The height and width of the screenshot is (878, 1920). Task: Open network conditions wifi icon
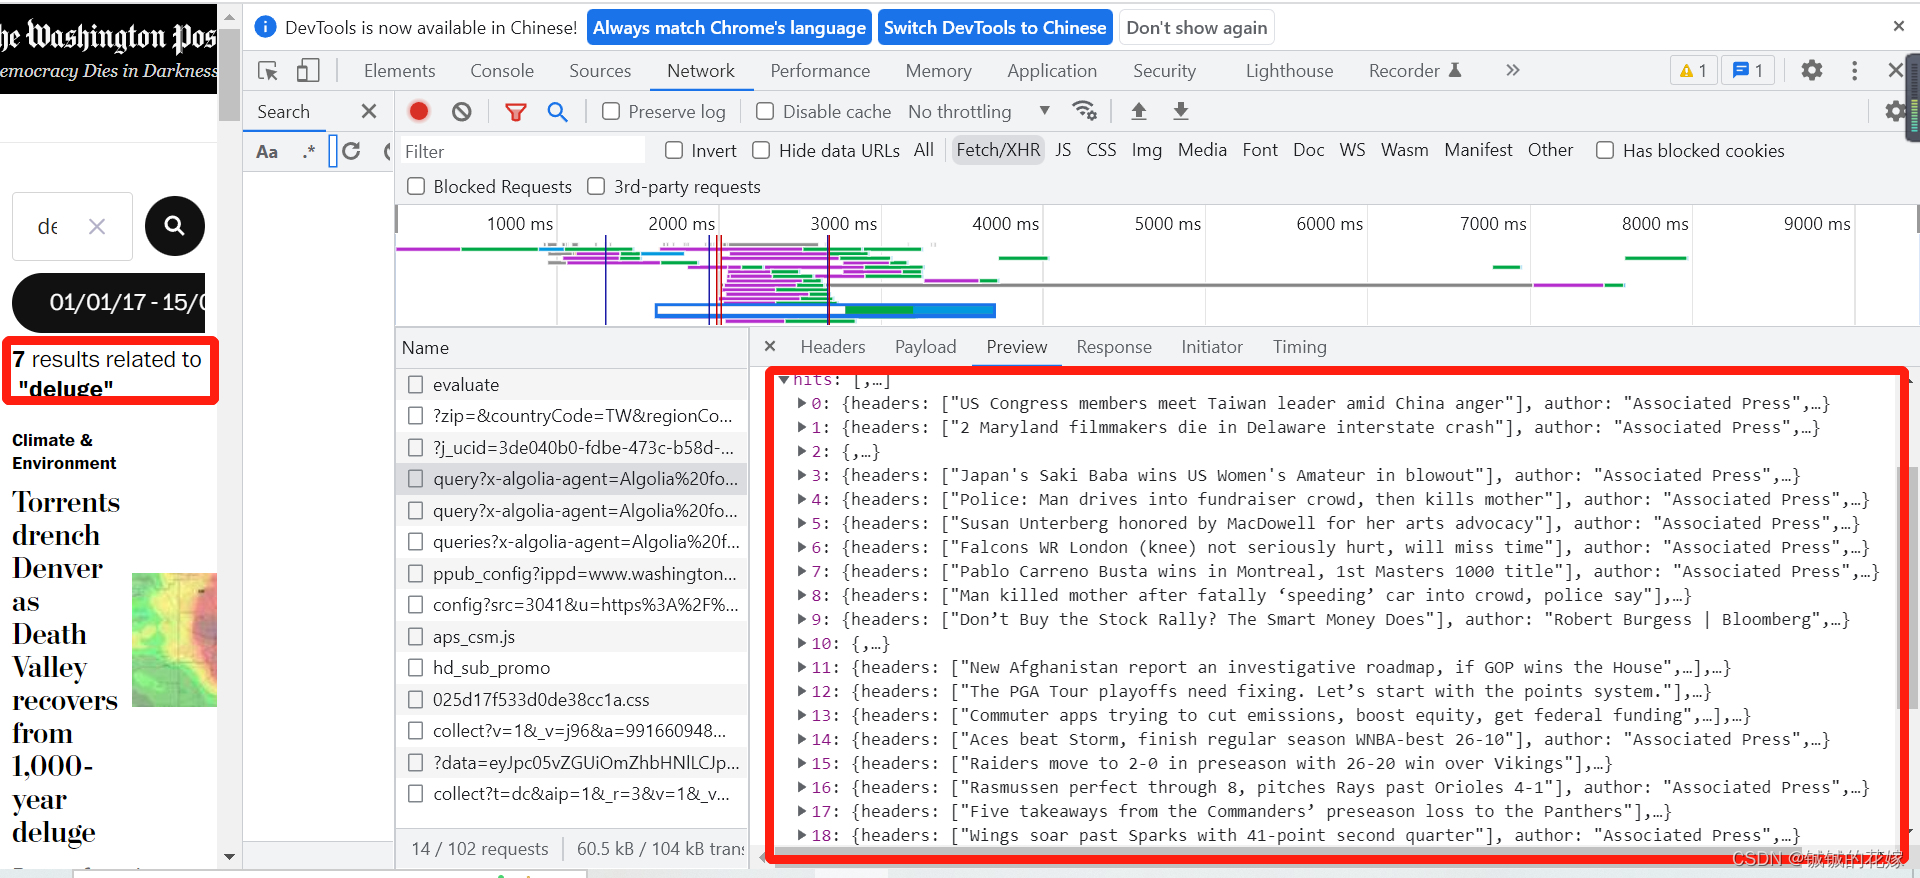(x=1084, y=110)
